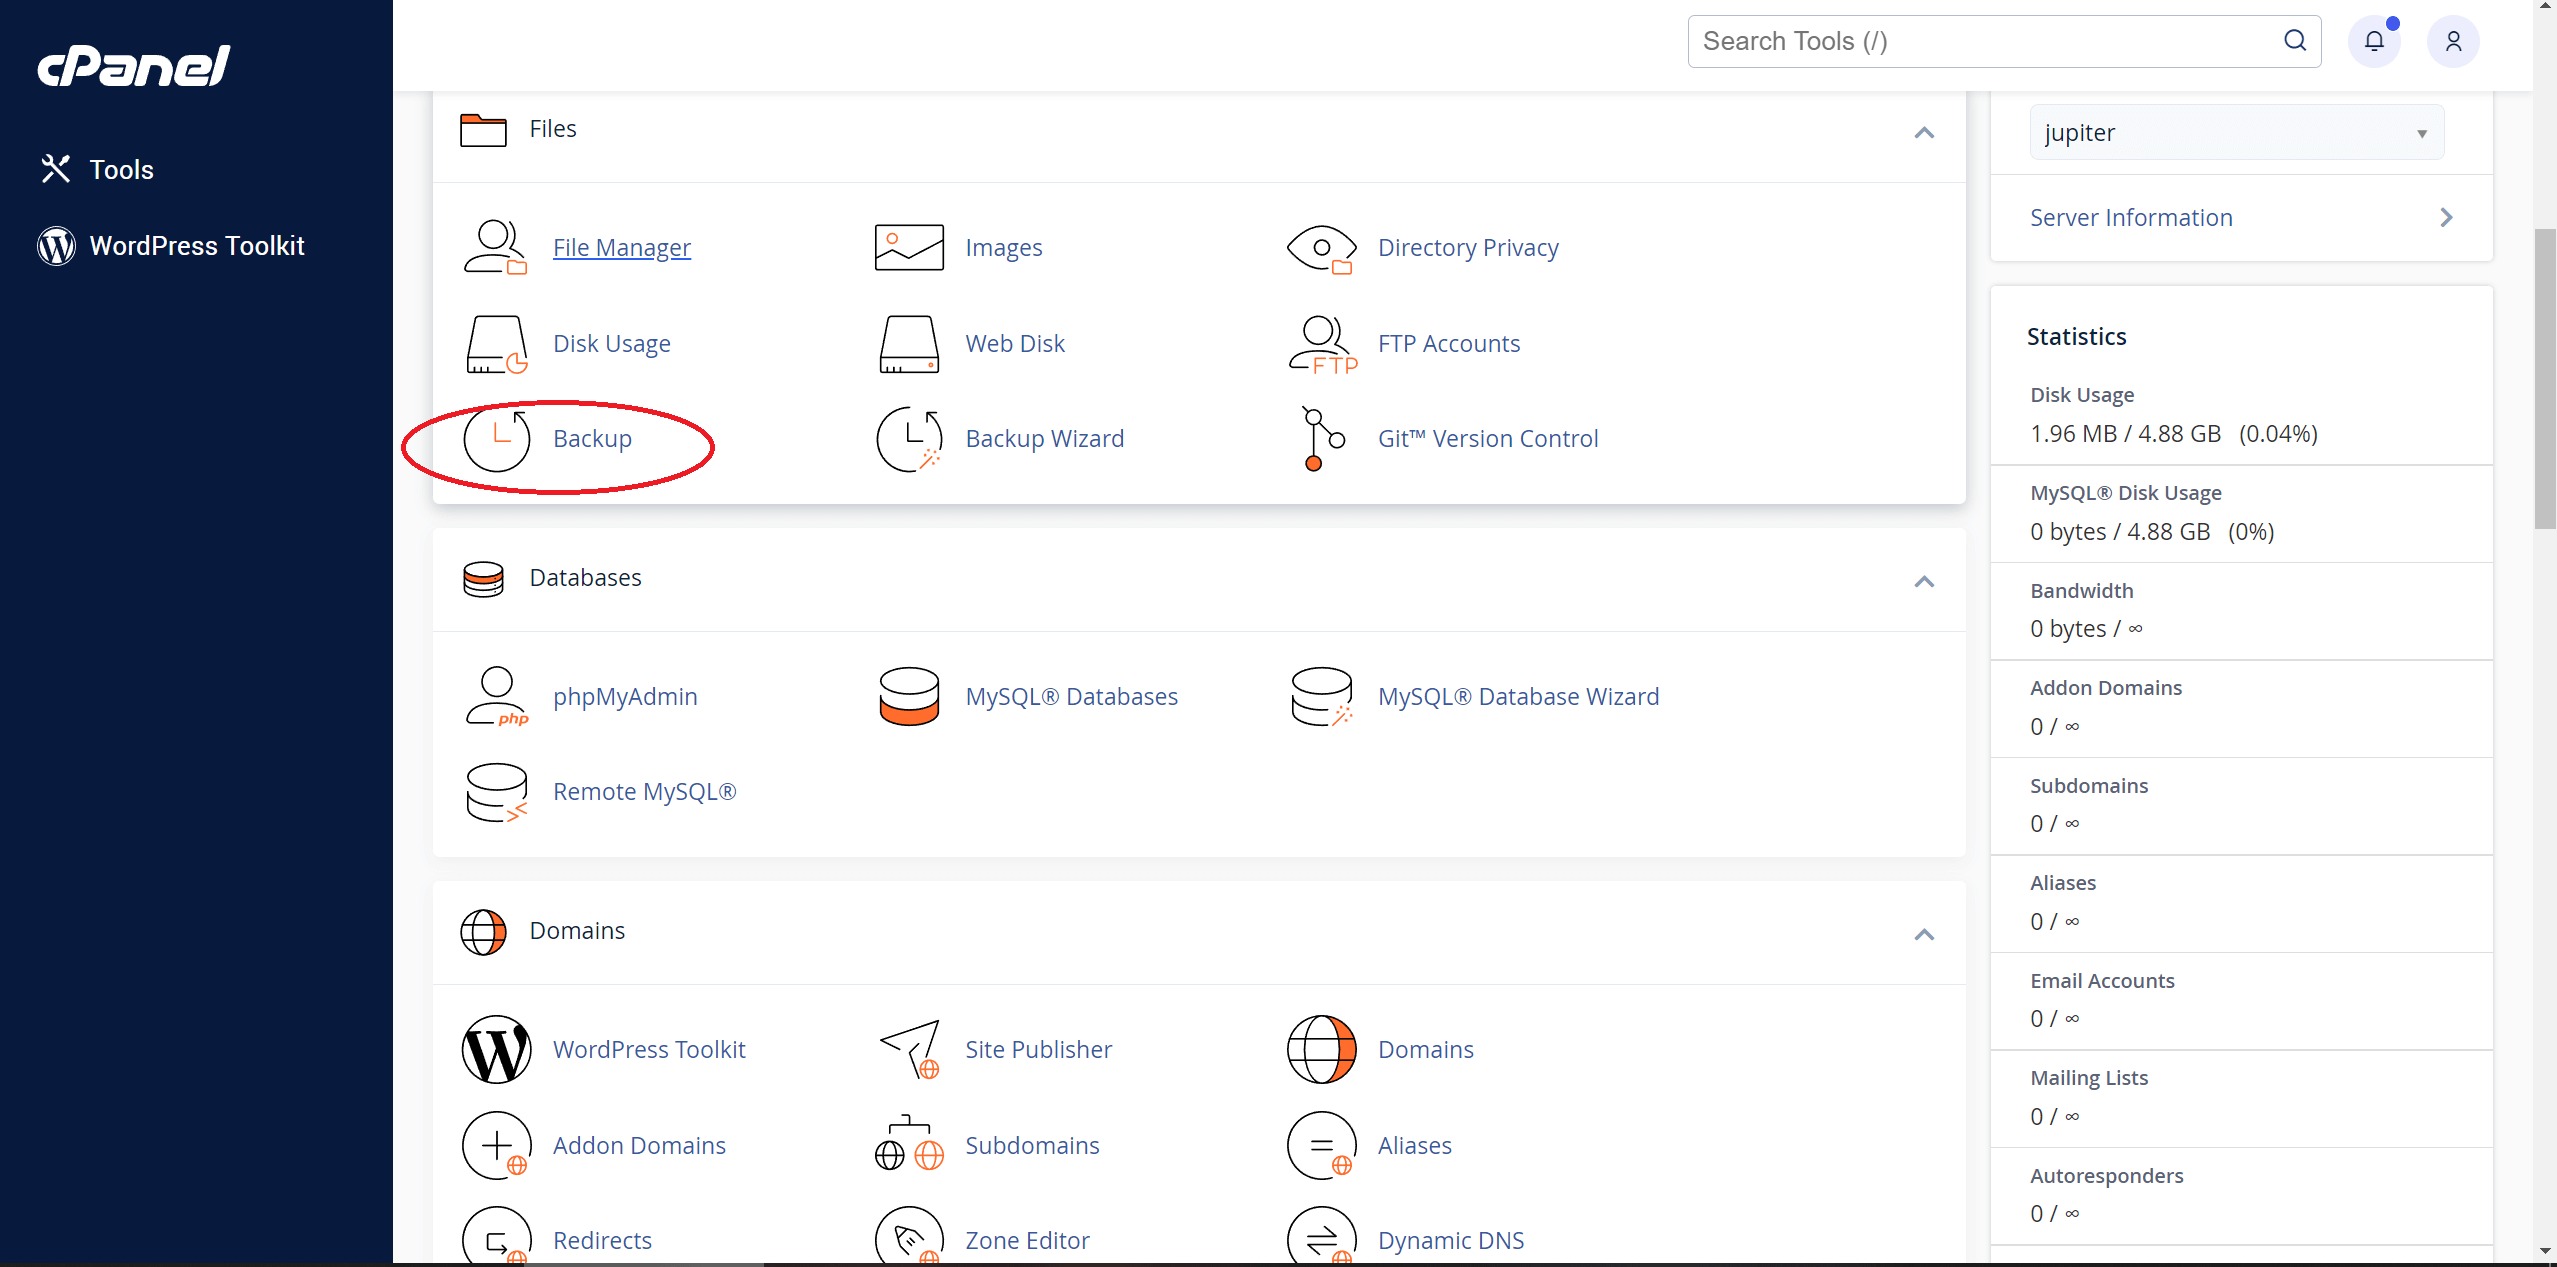Open the Aliases icon
Image resolution: width=2557 pixels, height=1267 pixels.
[x=1321, y=1146]
